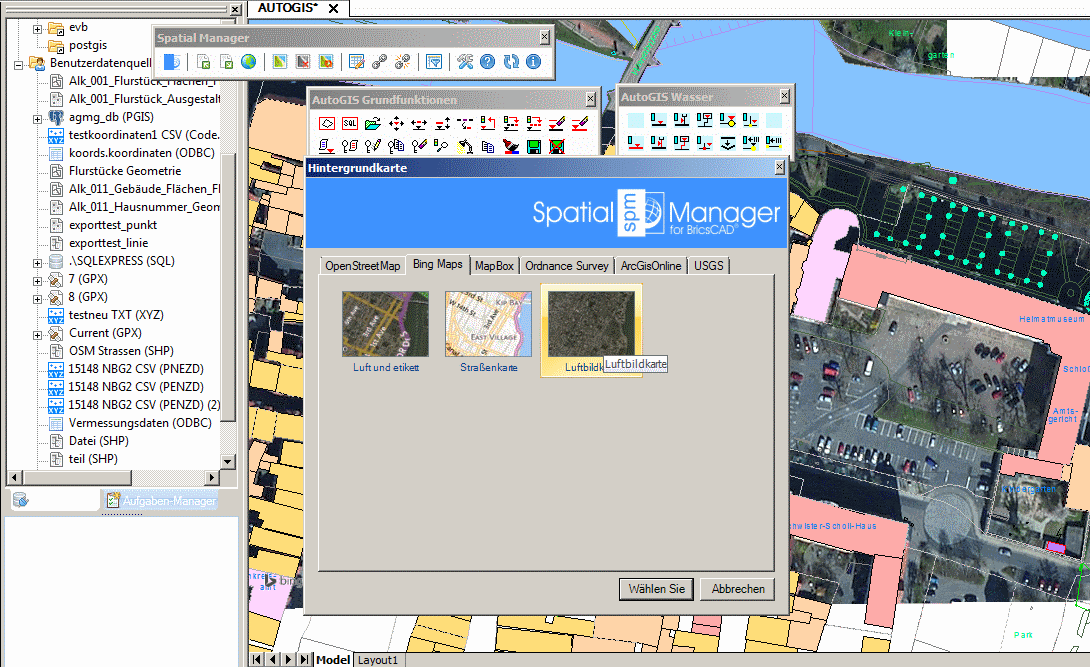Close the Hintergrundkarte dialog
Image resolution: width=1090 pixels, height=667 pixels.
pos(779,167)
